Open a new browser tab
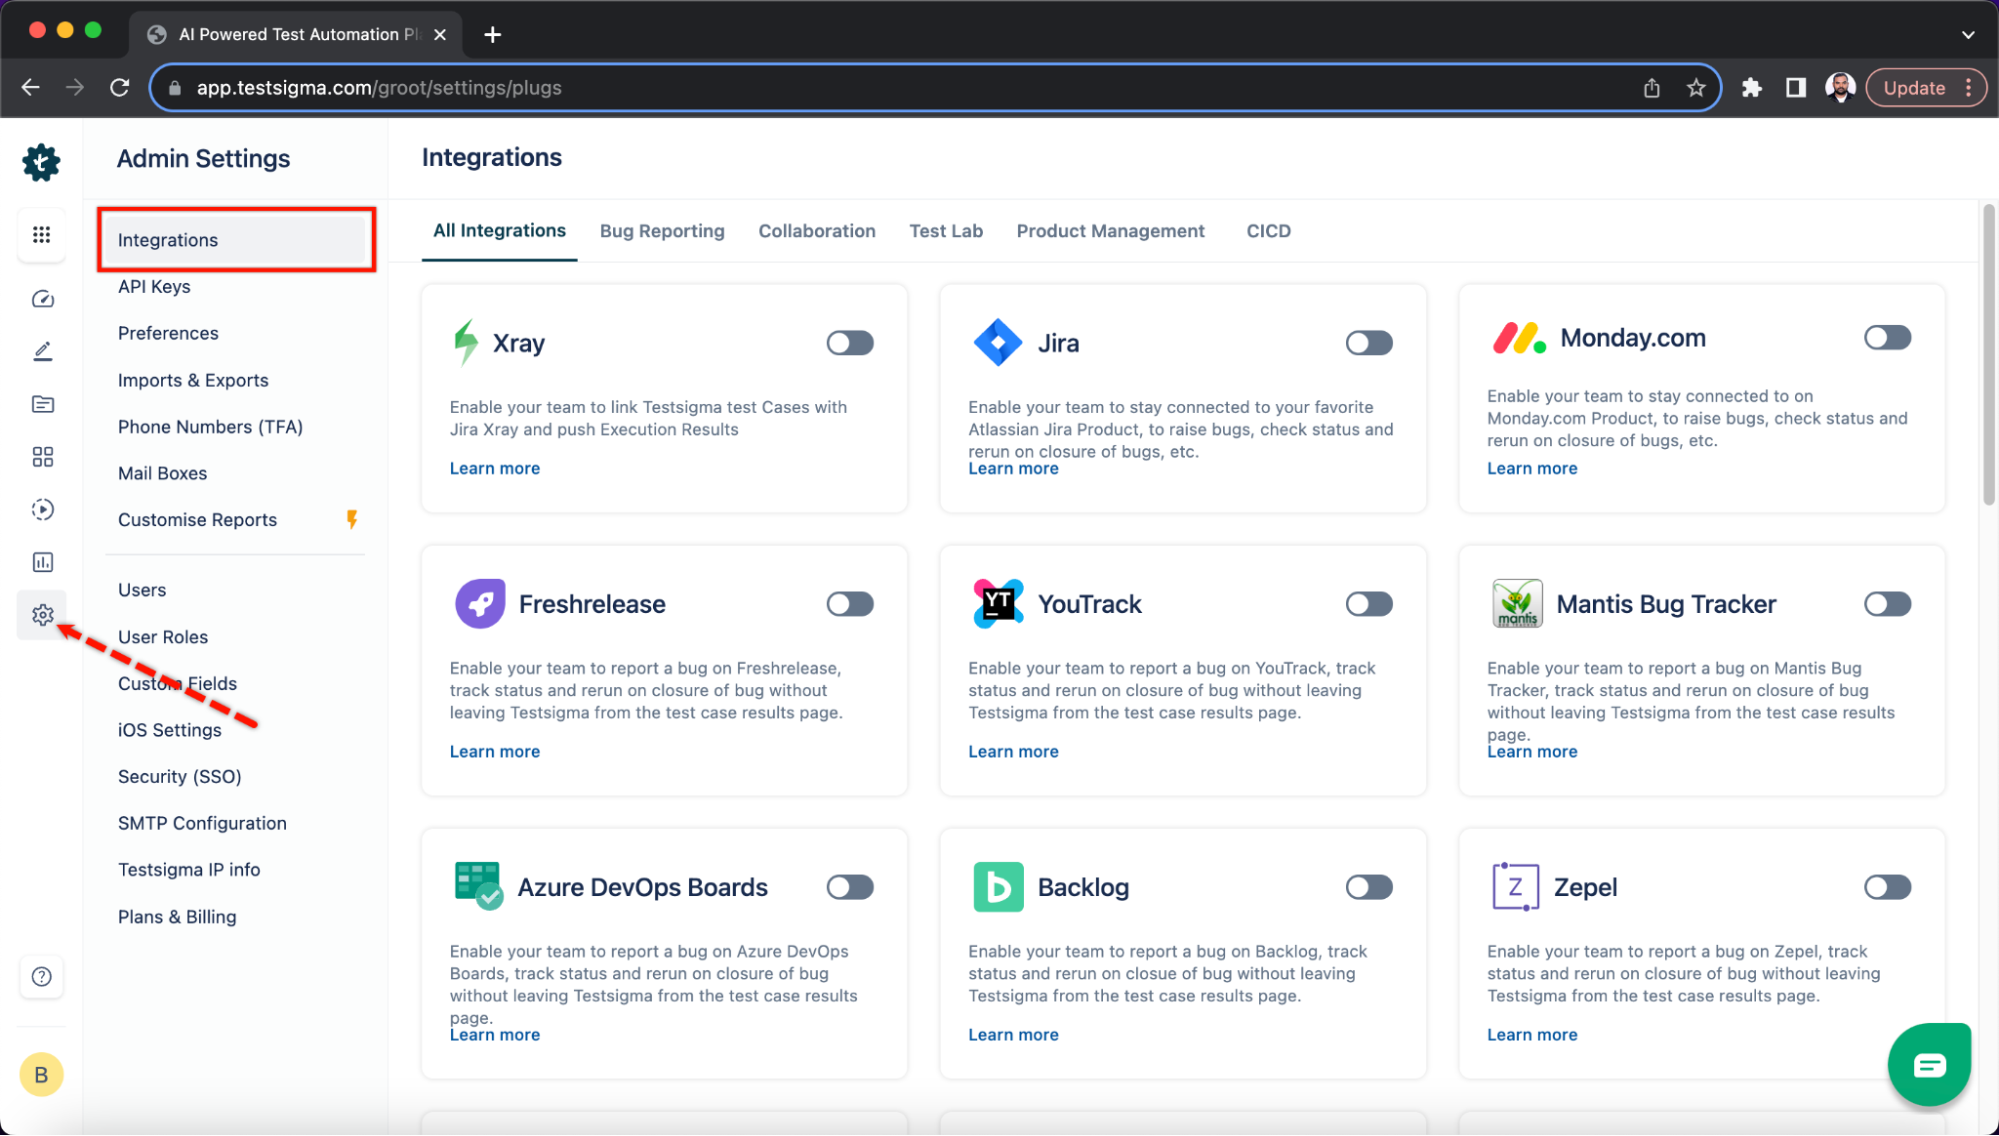Image resolution: width=1999 pixels, height=1136 pixels. coord(492,34)
